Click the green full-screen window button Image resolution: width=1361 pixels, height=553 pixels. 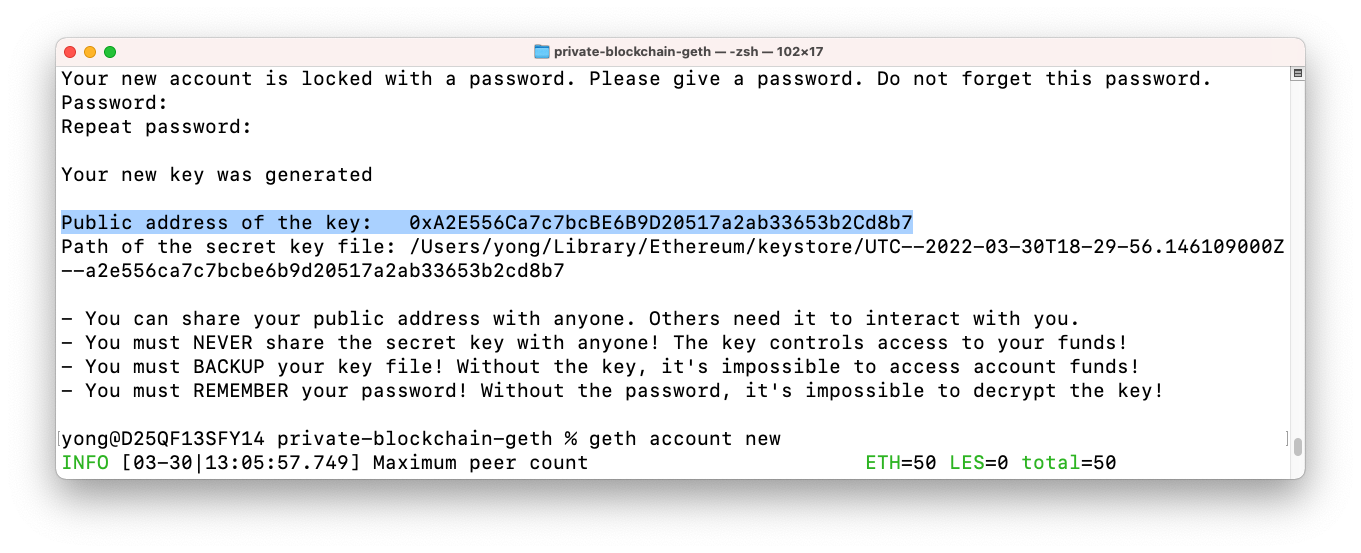pos(110,52)
